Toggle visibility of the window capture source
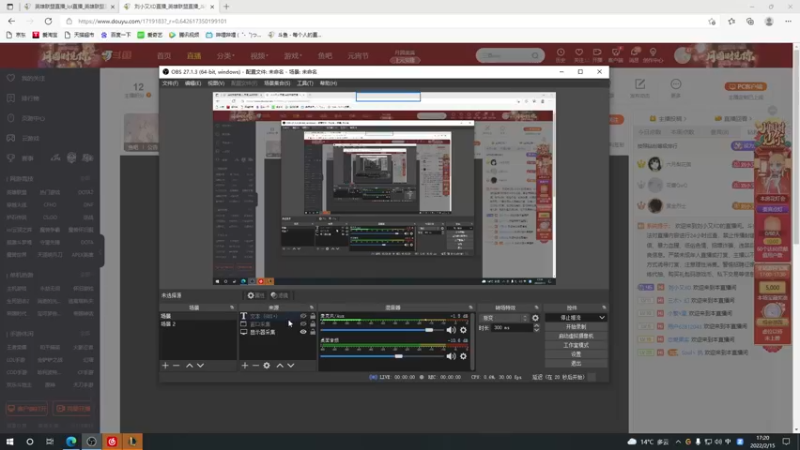This screenshot has height=450, width=800. coord(303,324)
